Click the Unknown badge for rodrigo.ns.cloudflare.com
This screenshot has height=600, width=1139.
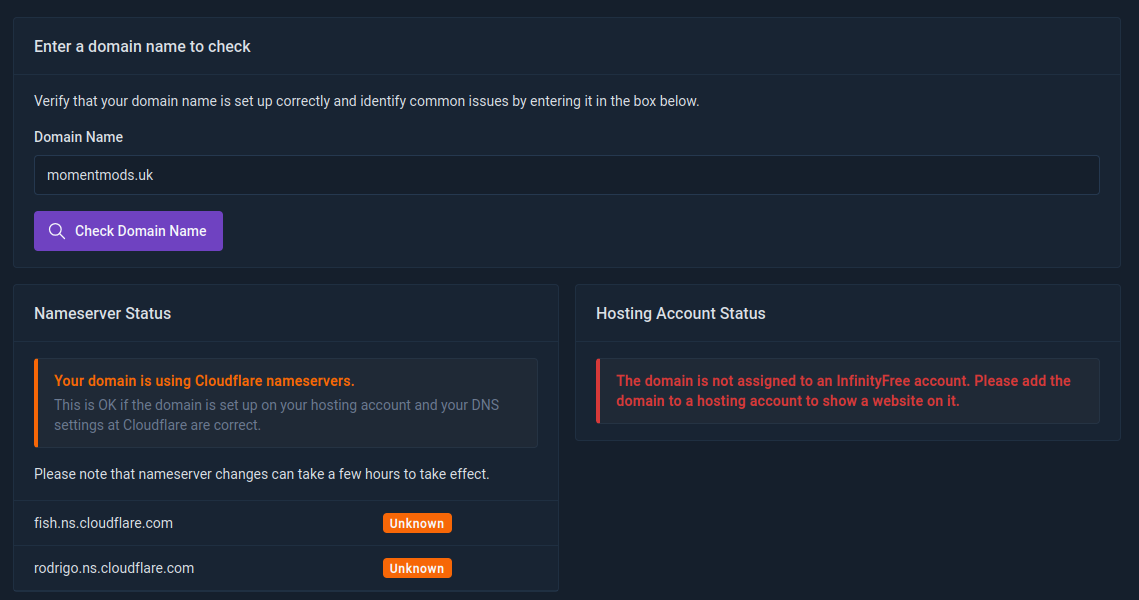pos(417,568)
